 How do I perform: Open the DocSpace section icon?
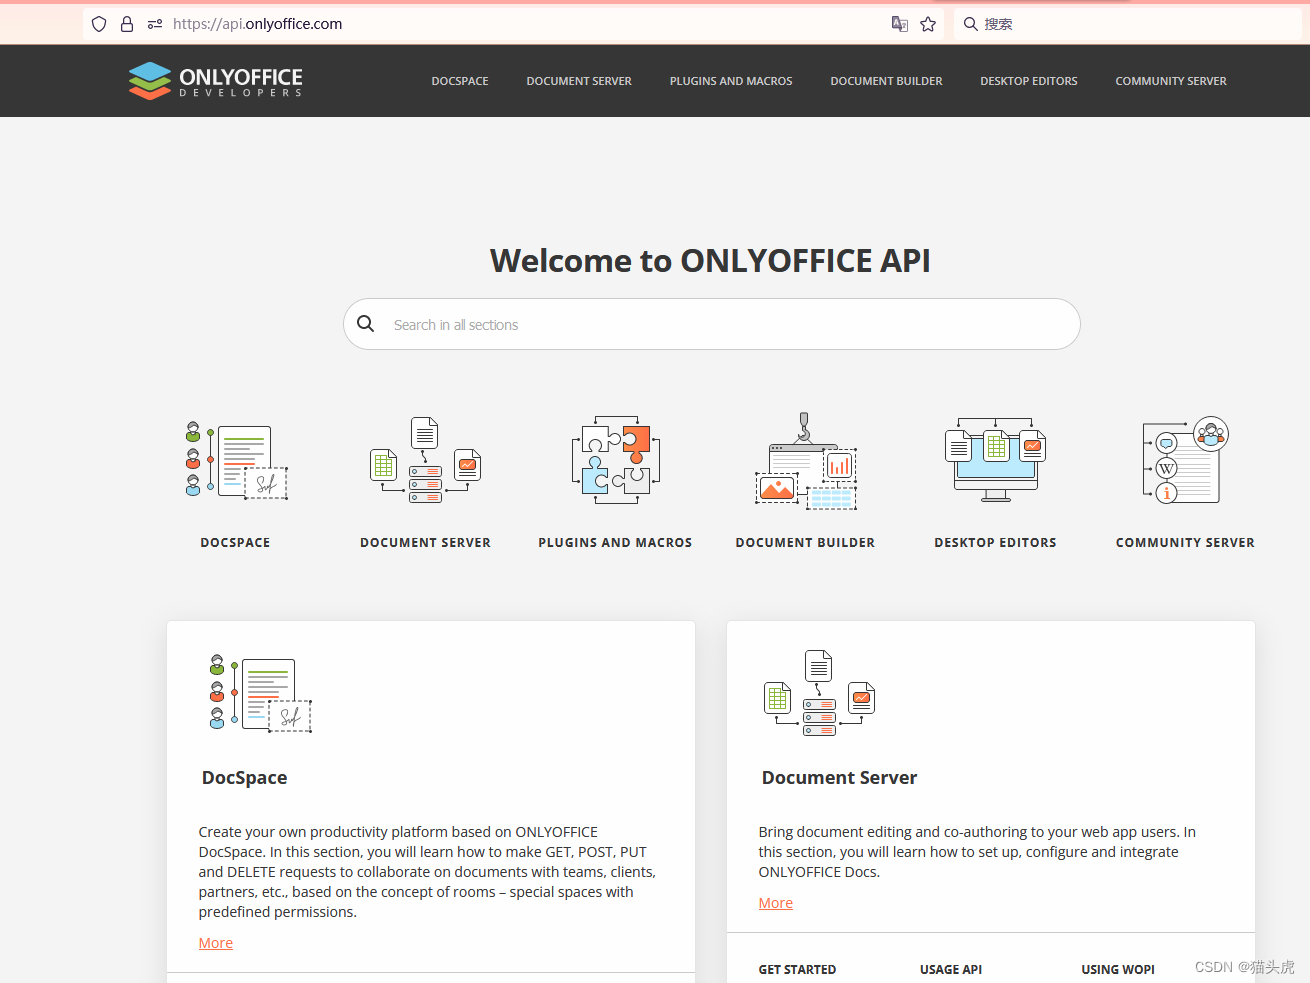pos(236,462)
